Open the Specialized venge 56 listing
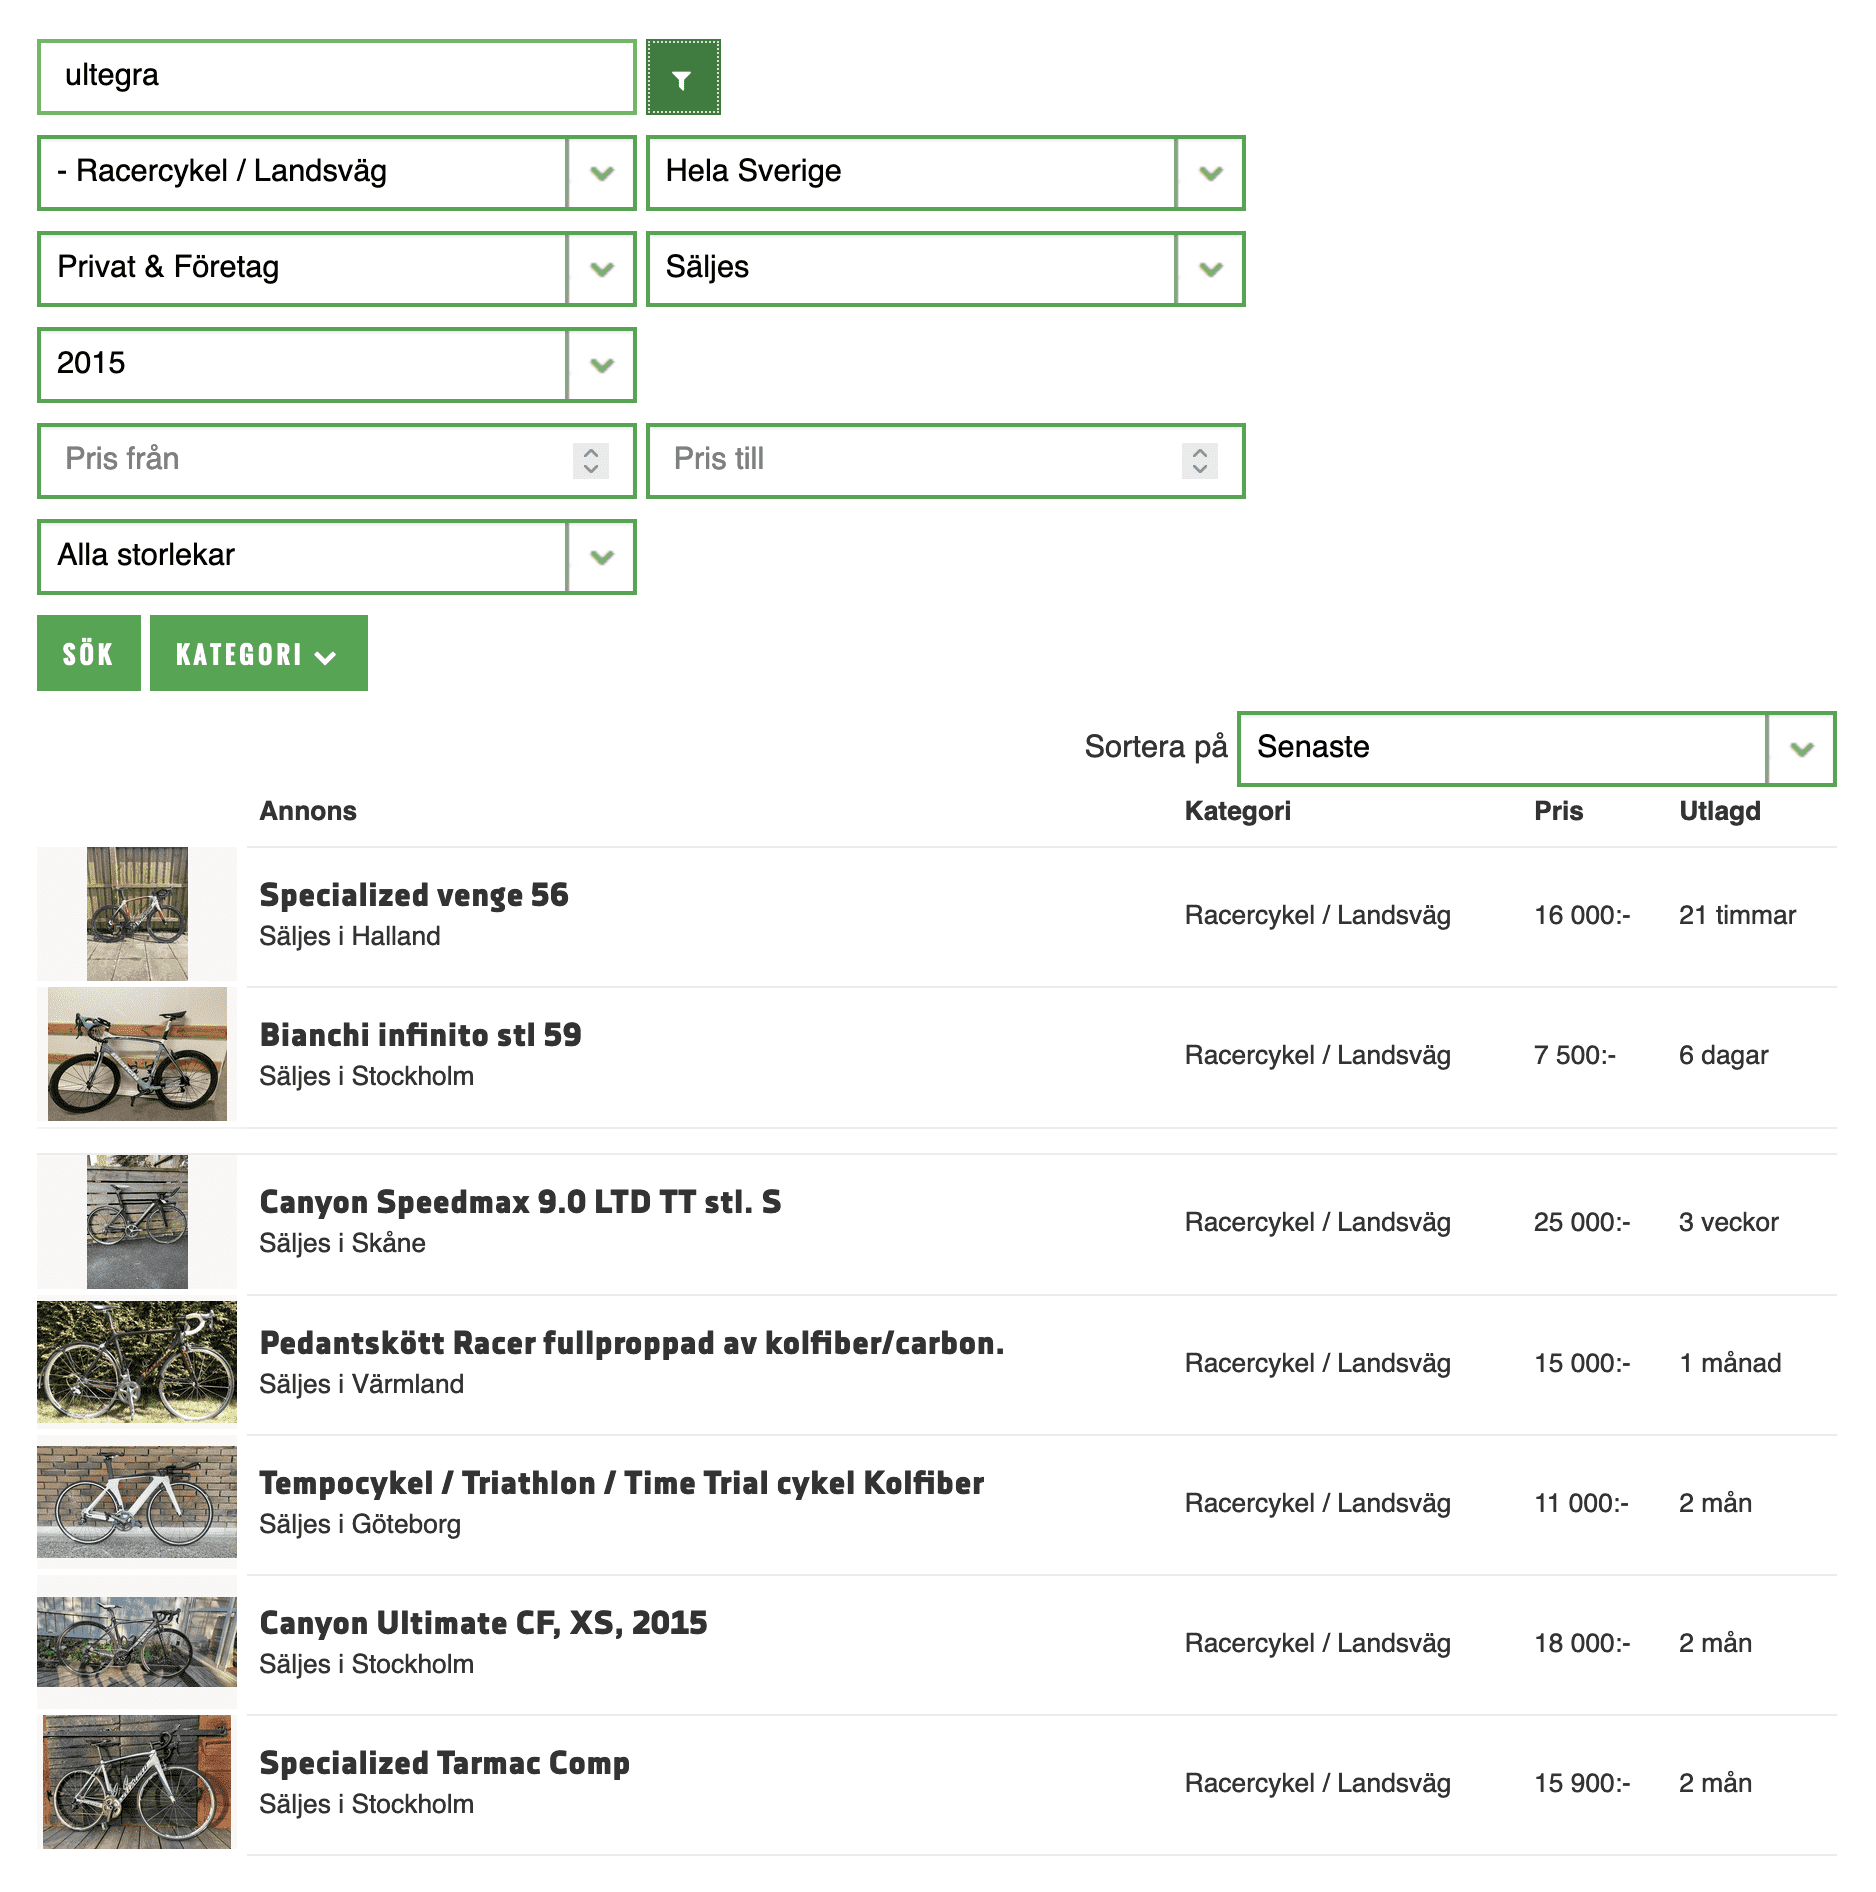 413,895
